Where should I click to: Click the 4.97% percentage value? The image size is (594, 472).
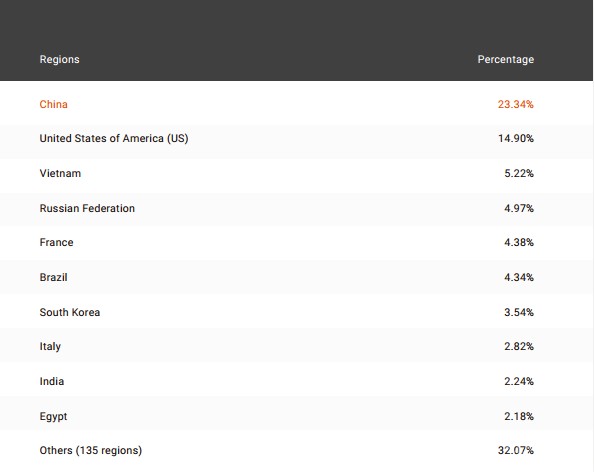coord(519,208)
